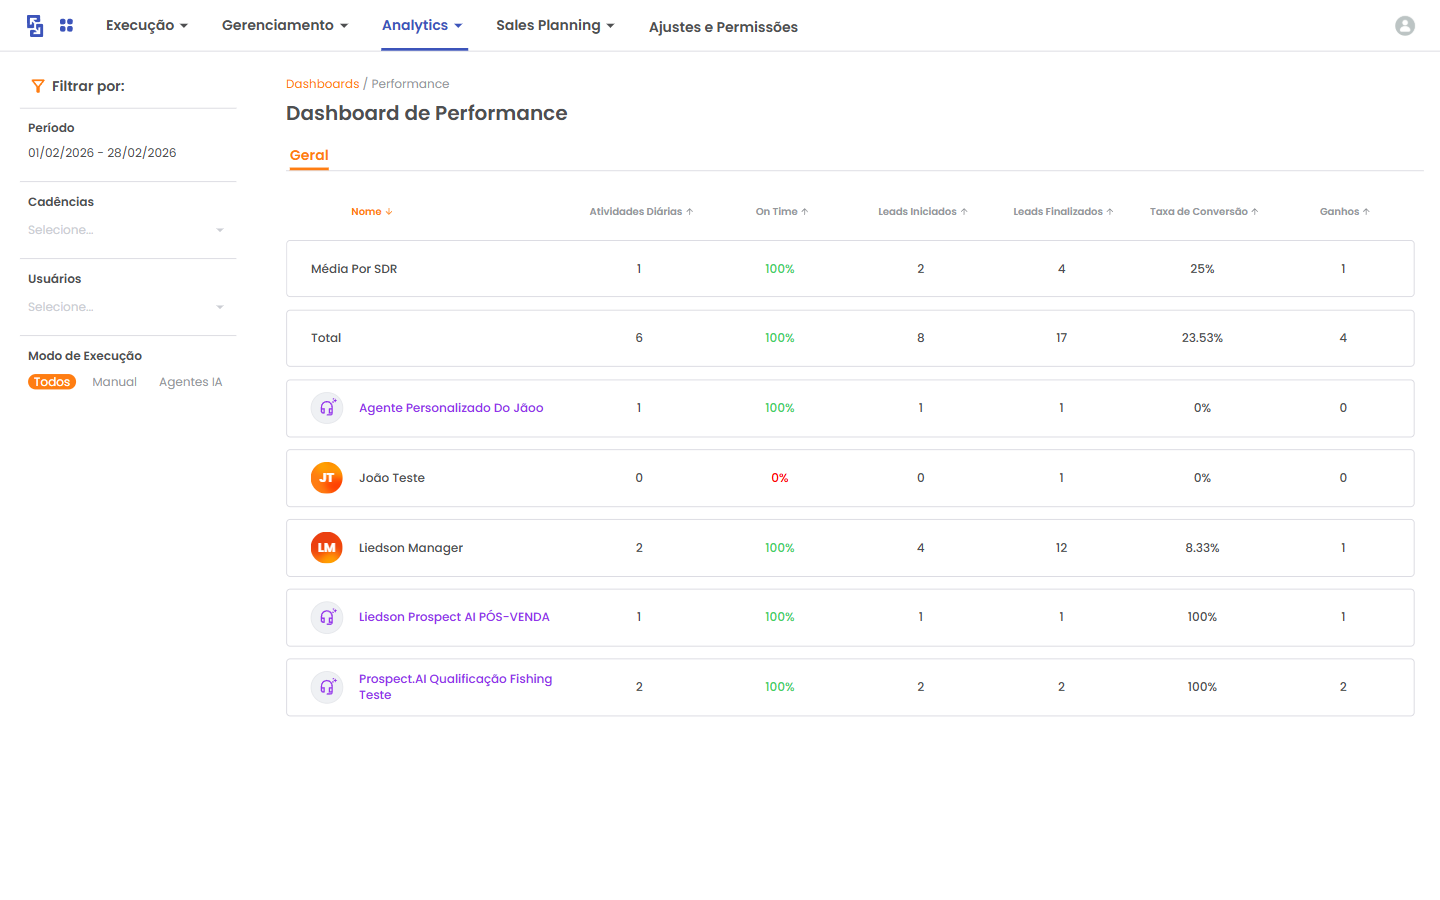Click Liedson Manager's 12 Leads Finalizados value
1440x900 pixels.
click(1062, 548)
